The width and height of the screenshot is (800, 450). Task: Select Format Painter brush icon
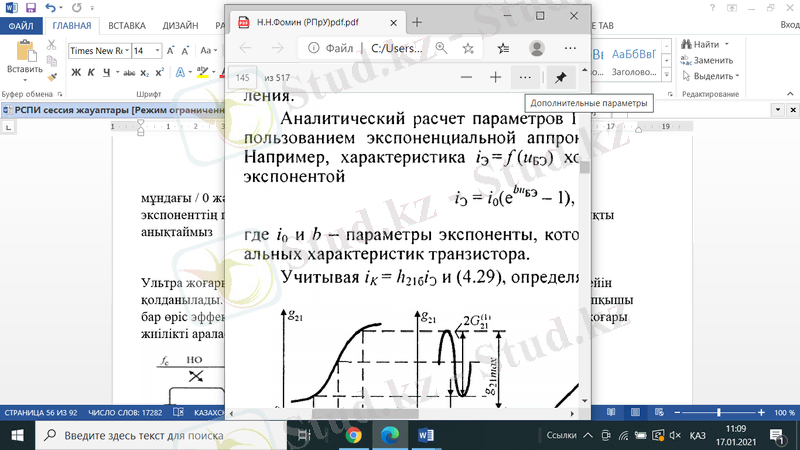point(52,77)
